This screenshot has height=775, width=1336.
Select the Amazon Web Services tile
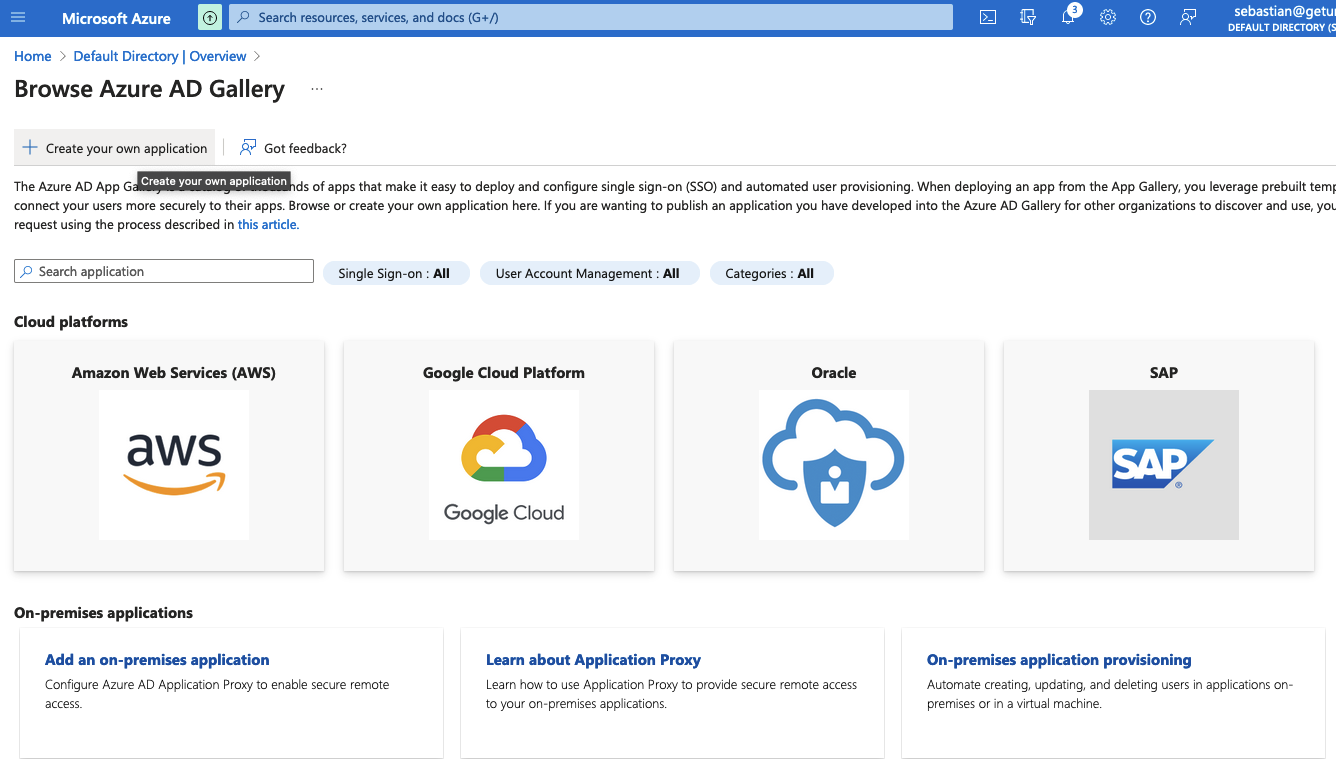[169, 455]
